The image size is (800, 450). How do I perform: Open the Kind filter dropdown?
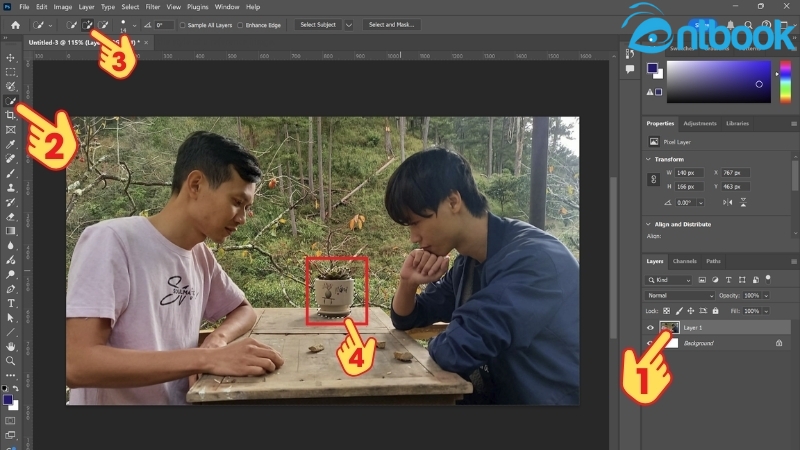coord(669,280)
